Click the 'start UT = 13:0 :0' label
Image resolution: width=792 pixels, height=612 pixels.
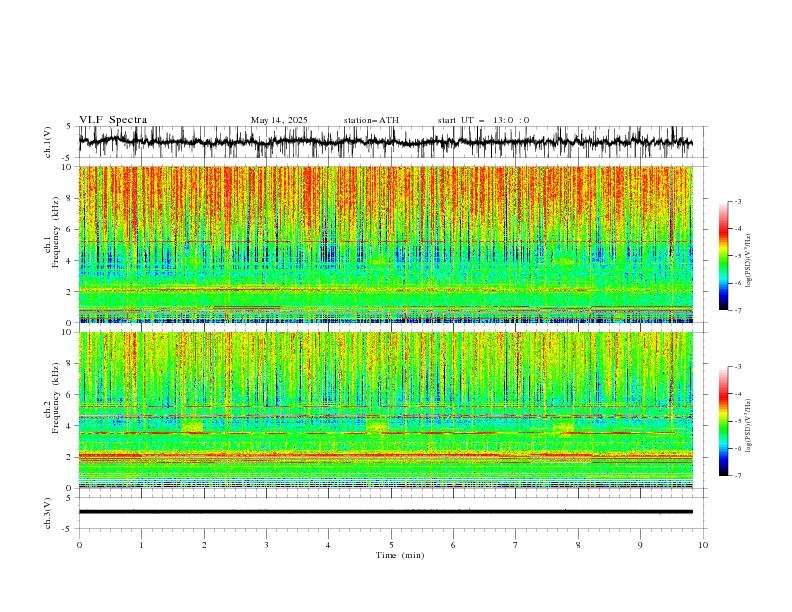[483, 120]
